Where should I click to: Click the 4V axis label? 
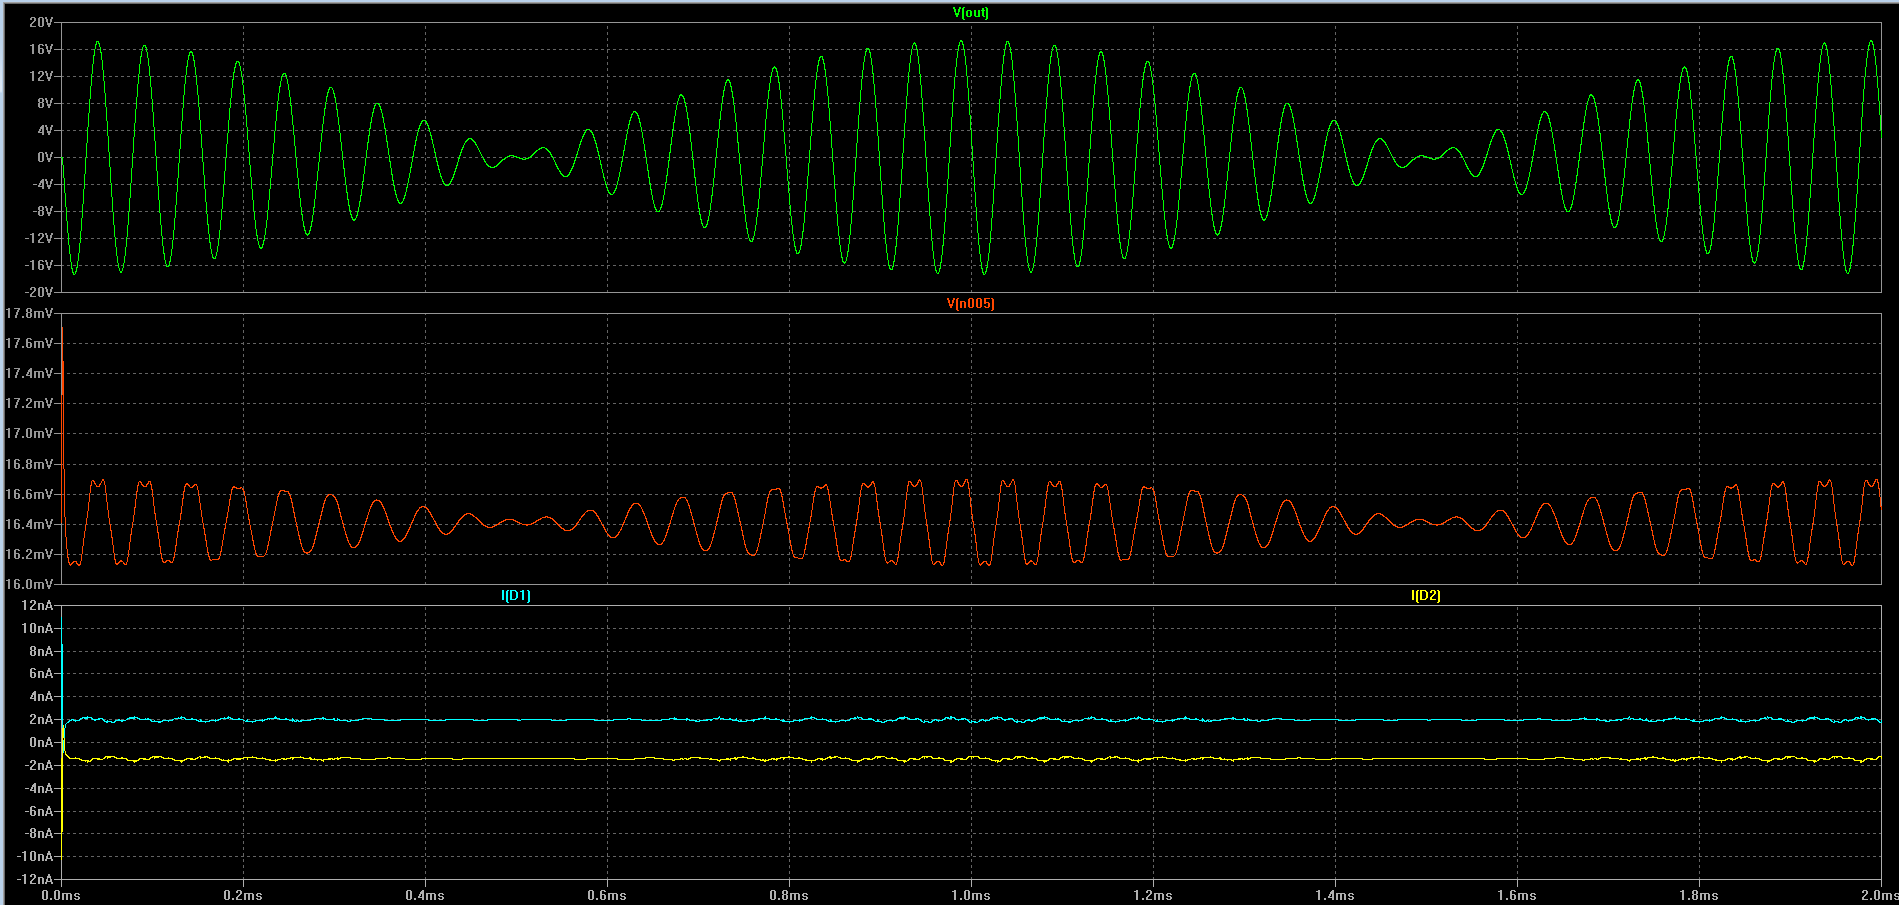[x=44, y=130]
